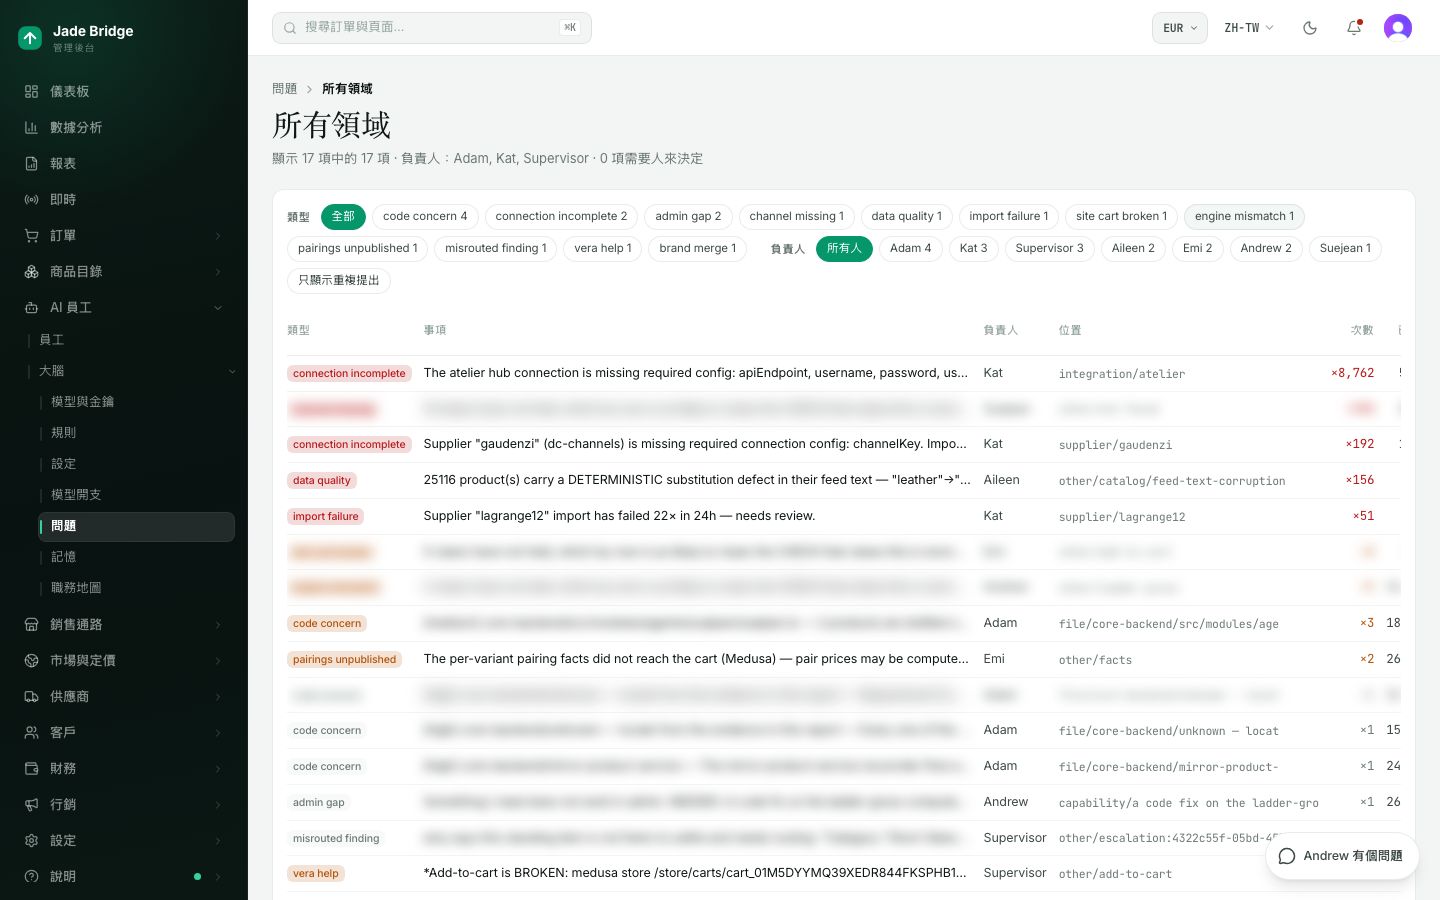Viewport: 1440px width, 900px height.
Task: Filter by owner Adam 4 chip
Action: coord(911,248)
